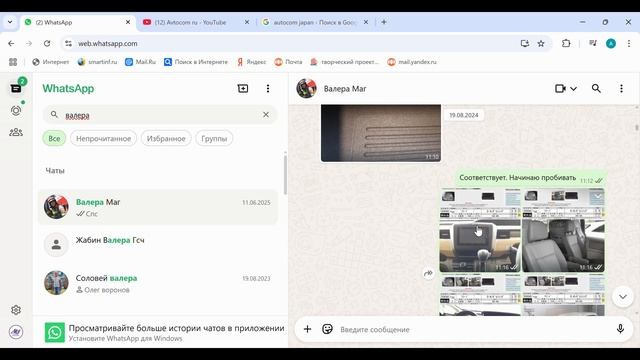
Task: Bookmark this page with the star
Action: tap(541, 43)
